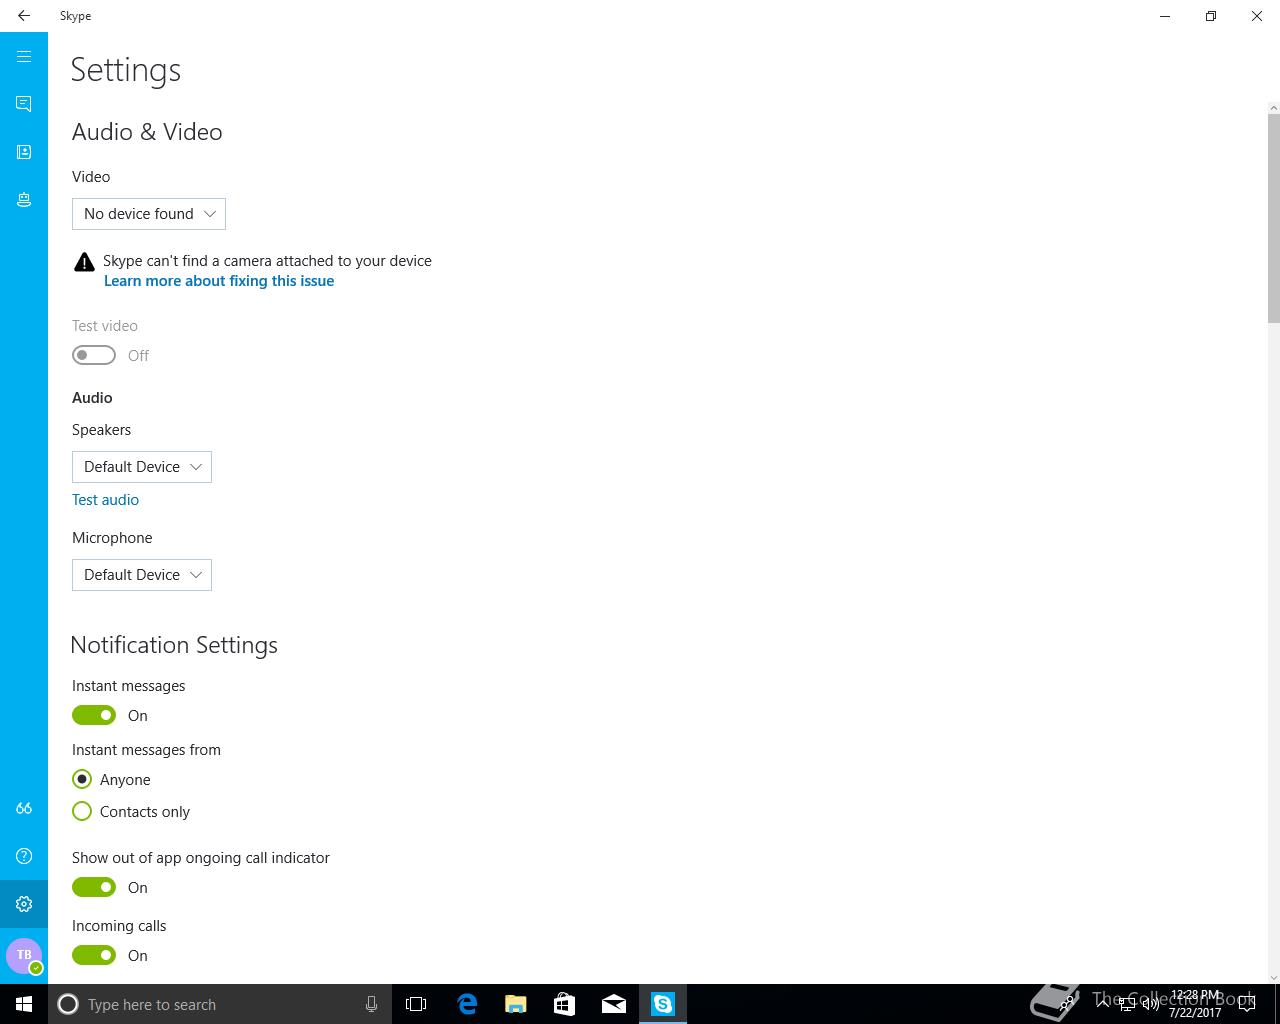Launch Microsoft Edge from the taskbar
This screenshot has height=1024, width=1280.
point(467,1004)
